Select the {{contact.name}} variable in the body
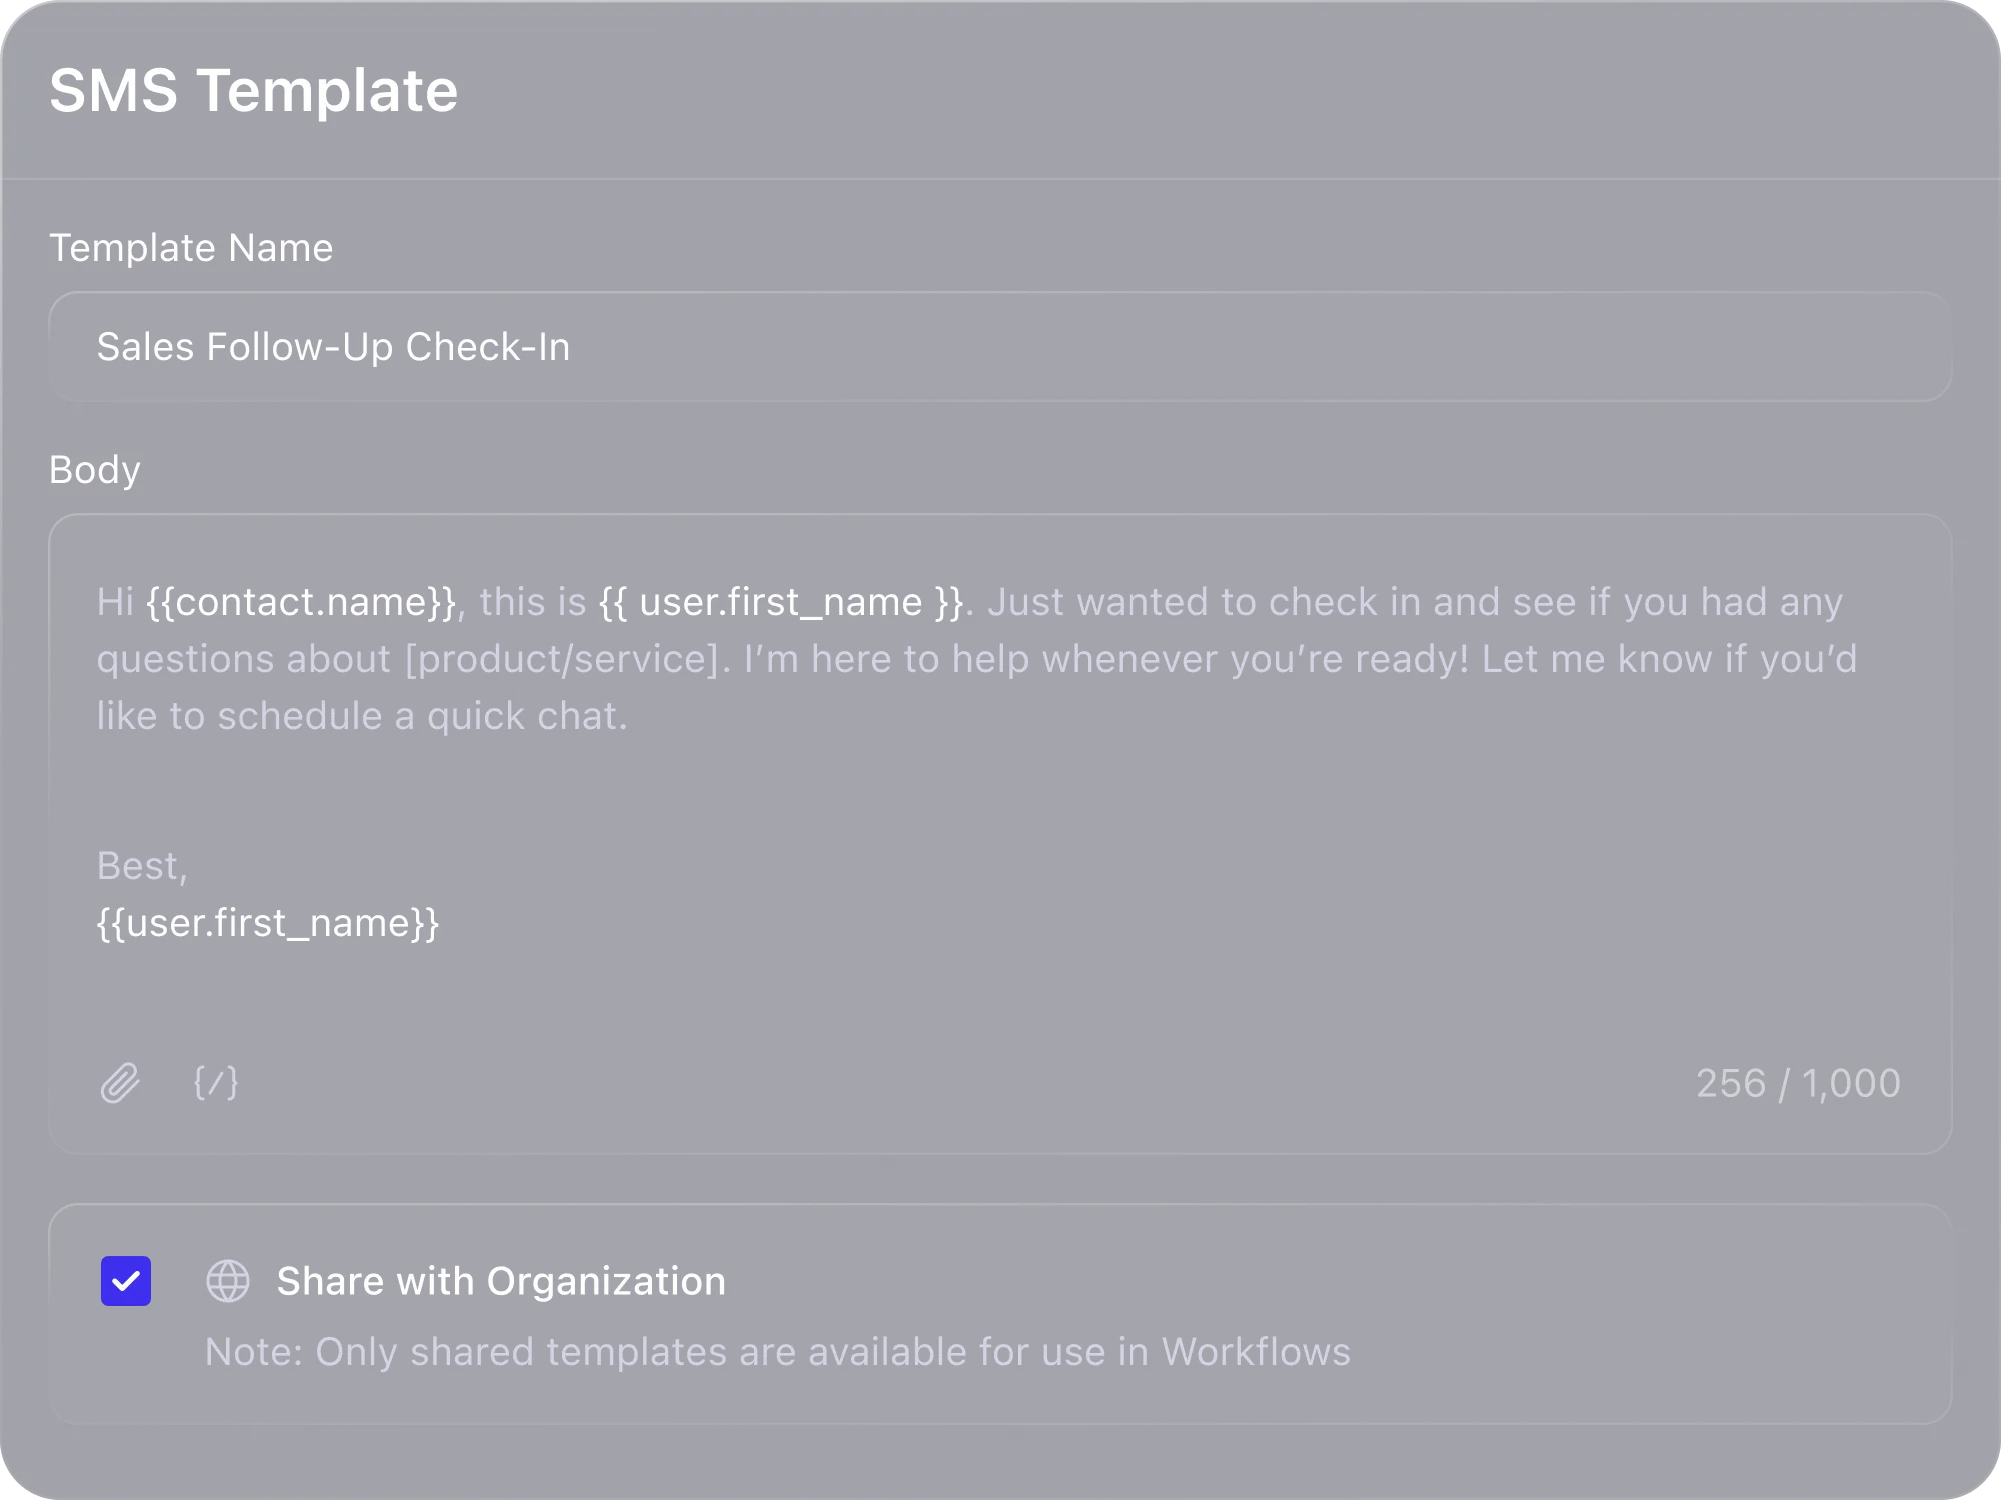 pyautogui.click(x=301, y=602)
